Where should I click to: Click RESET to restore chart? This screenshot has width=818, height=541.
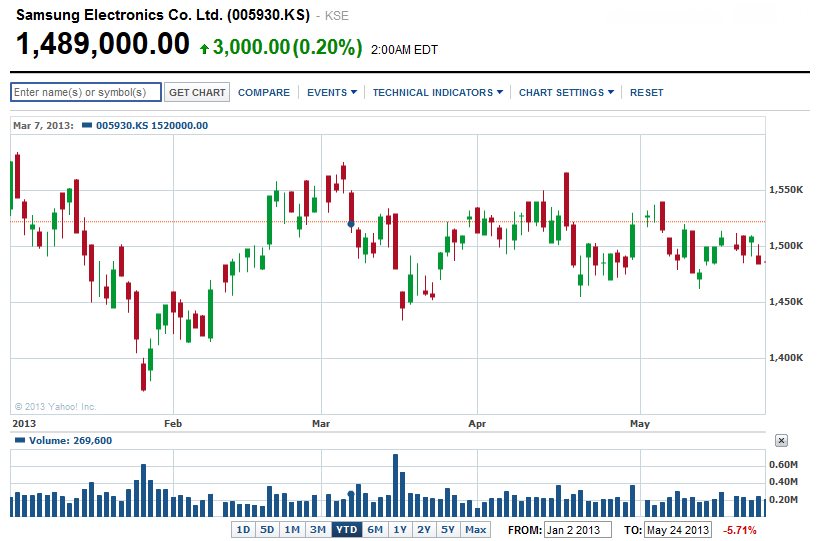point(646,92)
